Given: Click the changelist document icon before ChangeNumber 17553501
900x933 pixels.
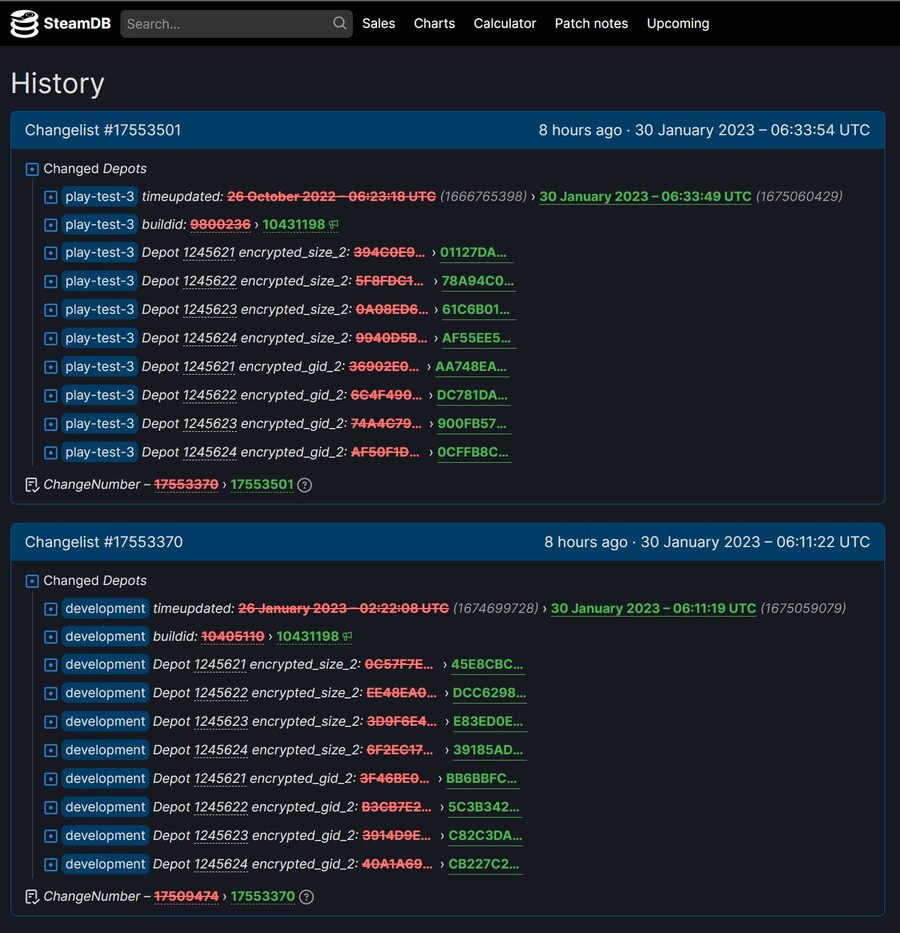Looking at the screenshot, I should pos(30,484).
